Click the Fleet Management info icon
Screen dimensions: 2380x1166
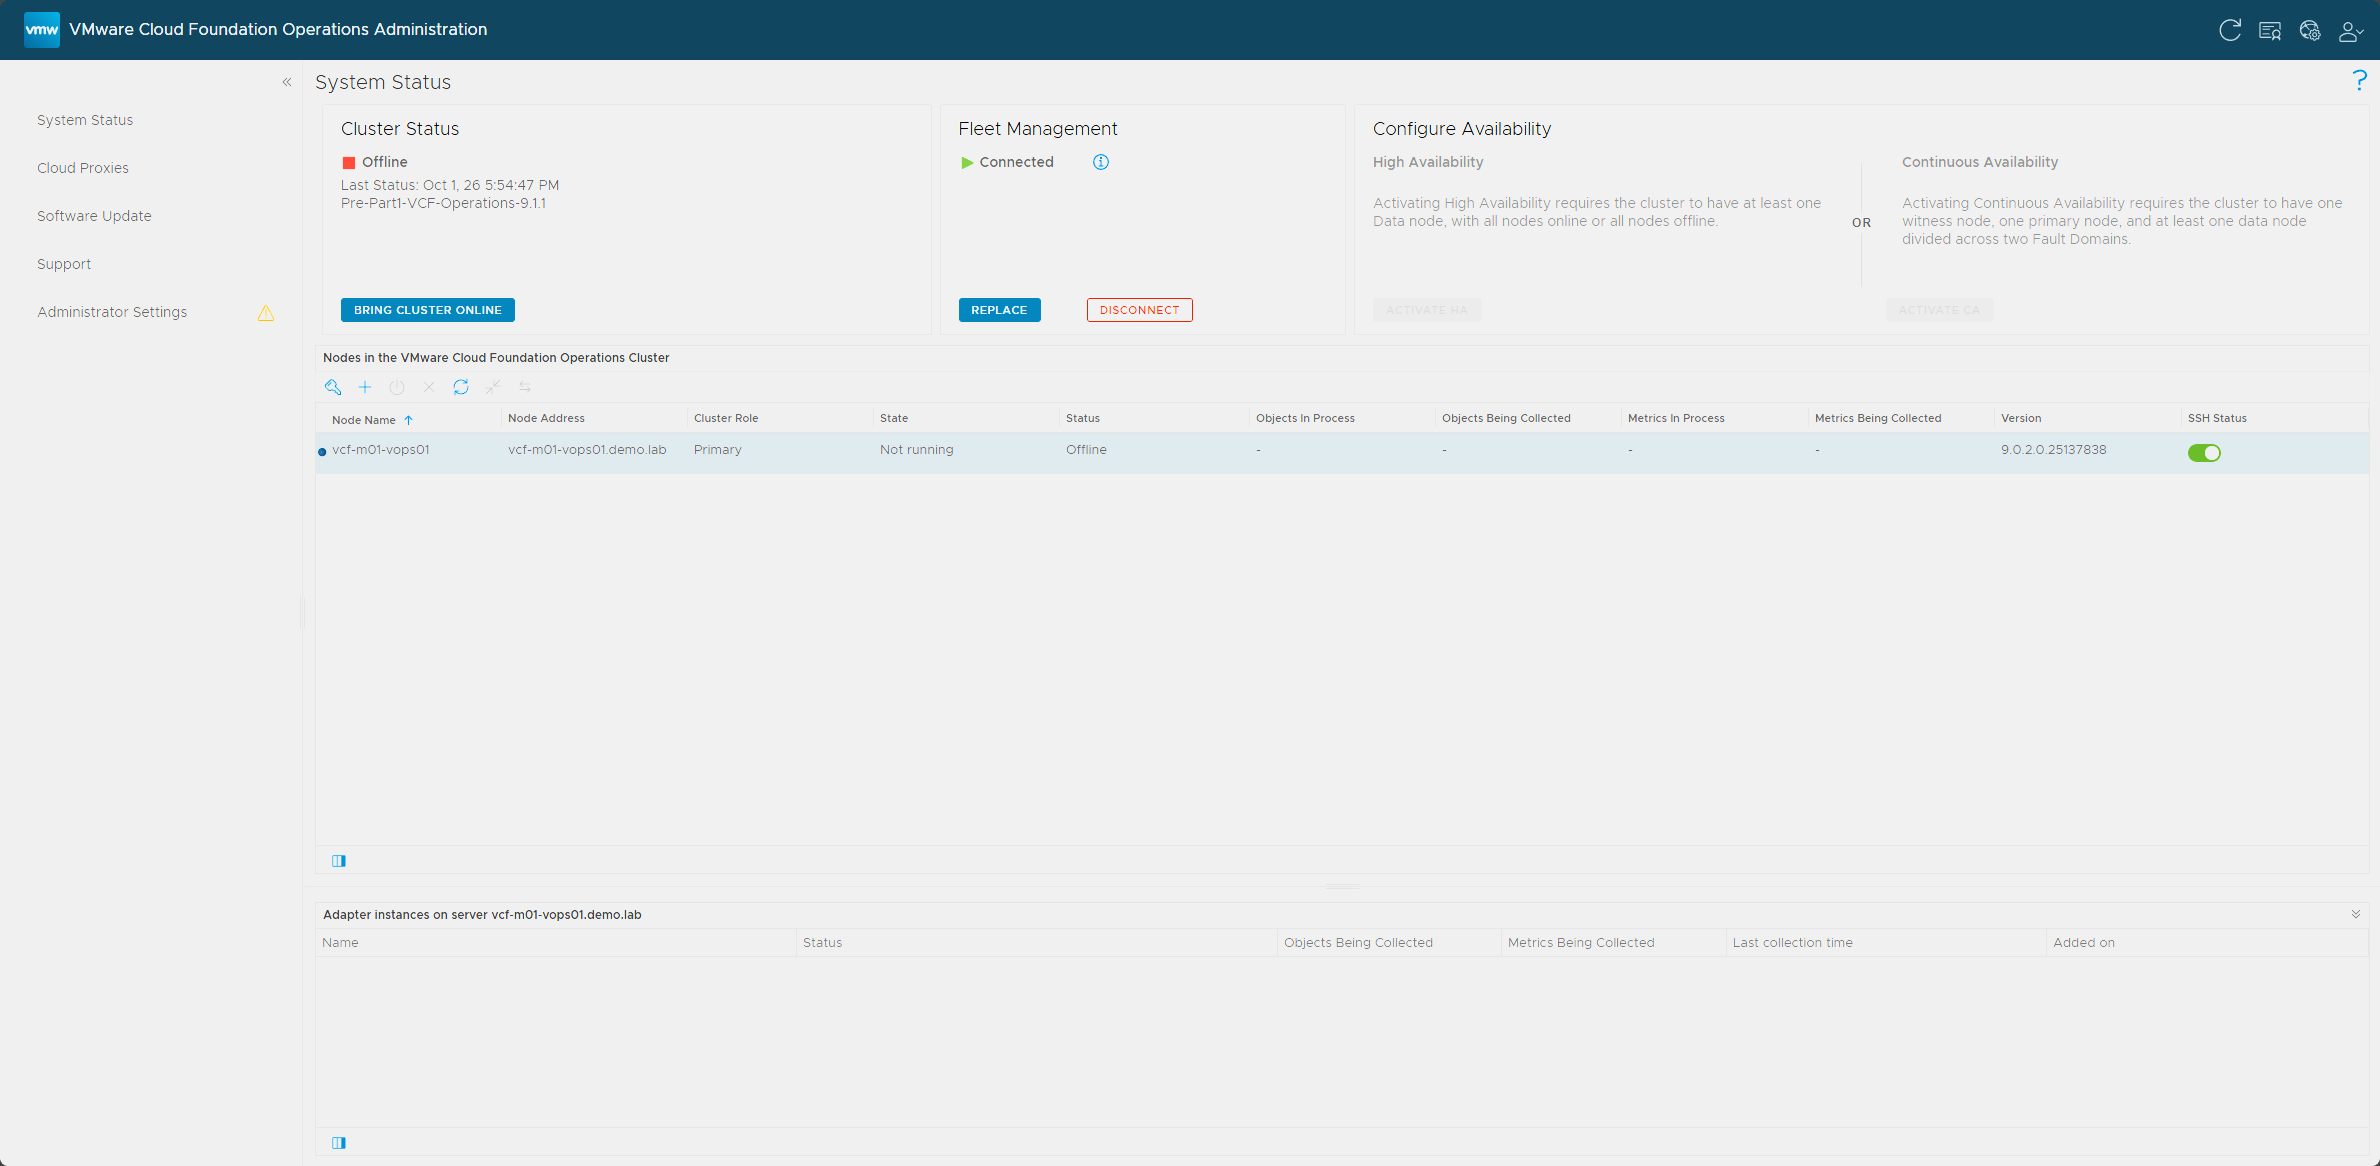click(x=1101, y=162)
